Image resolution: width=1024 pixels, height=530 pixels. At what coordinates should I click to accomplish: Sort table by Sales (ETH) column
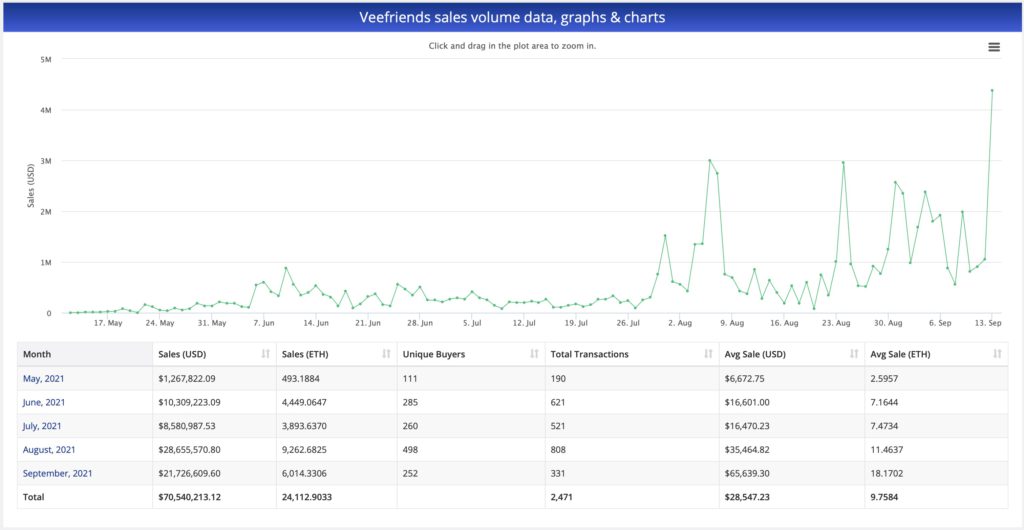pyautogui.click(x=385, y=354)
